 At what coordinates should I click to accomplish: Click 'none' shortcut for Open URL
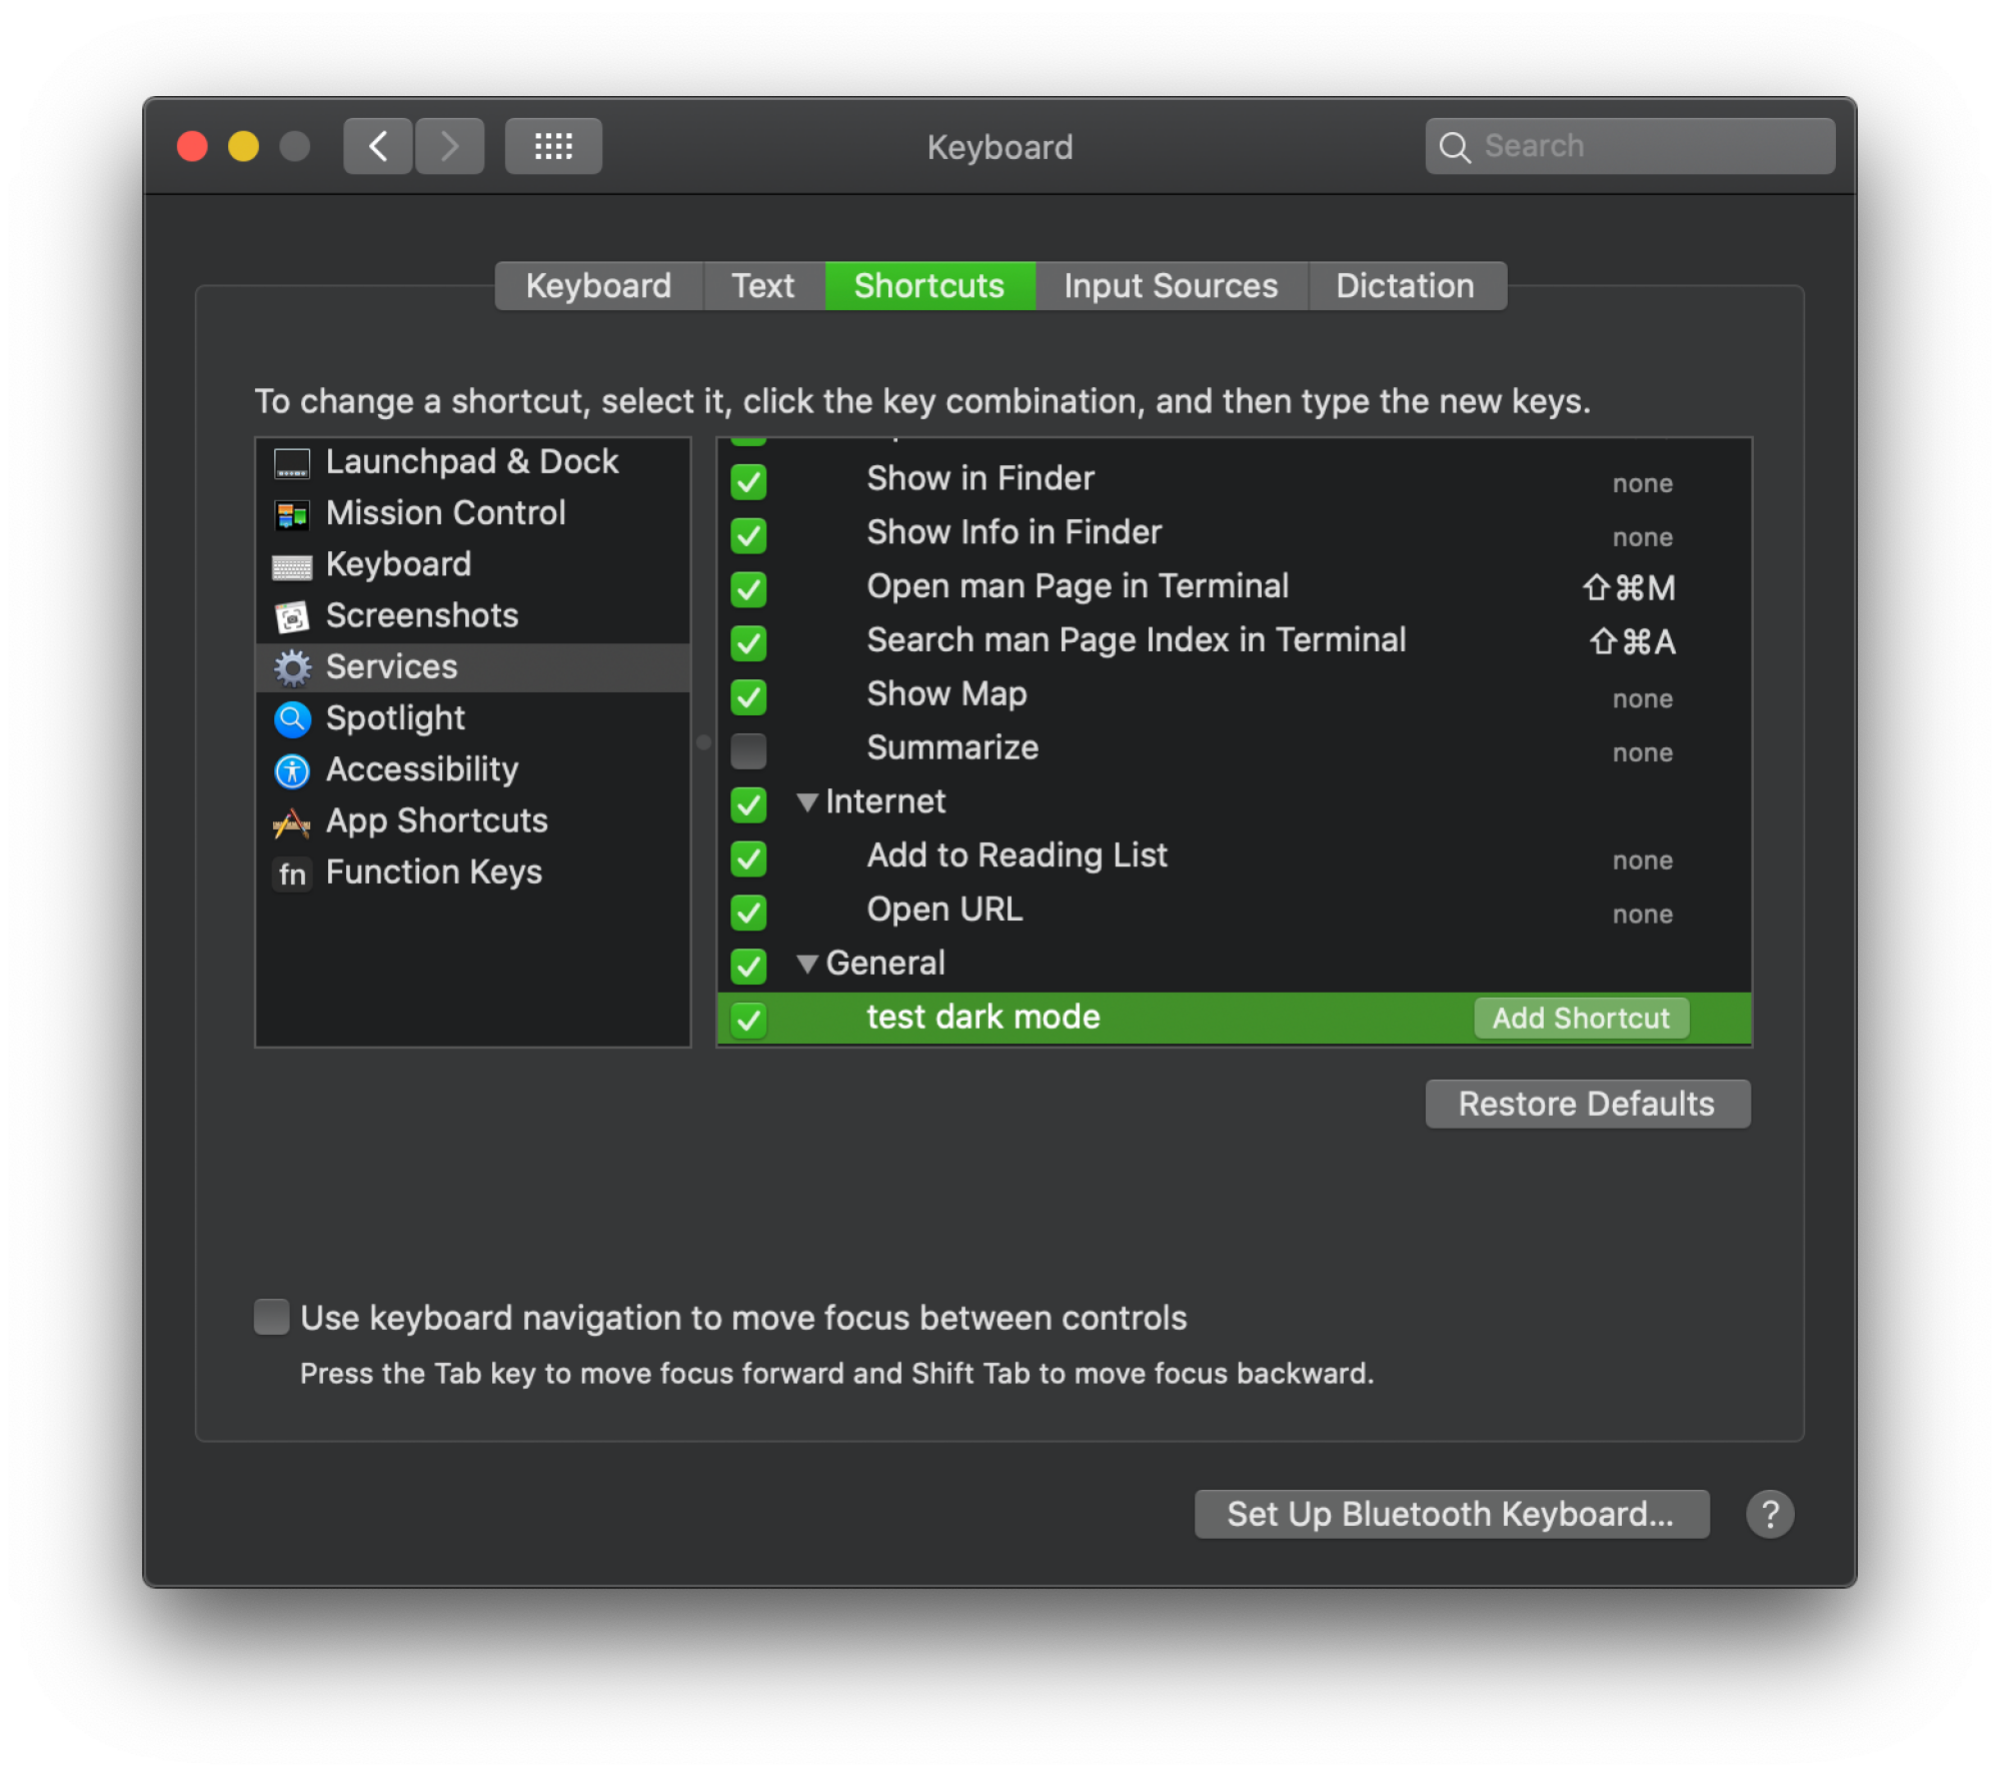click(x=1642, y=914)
